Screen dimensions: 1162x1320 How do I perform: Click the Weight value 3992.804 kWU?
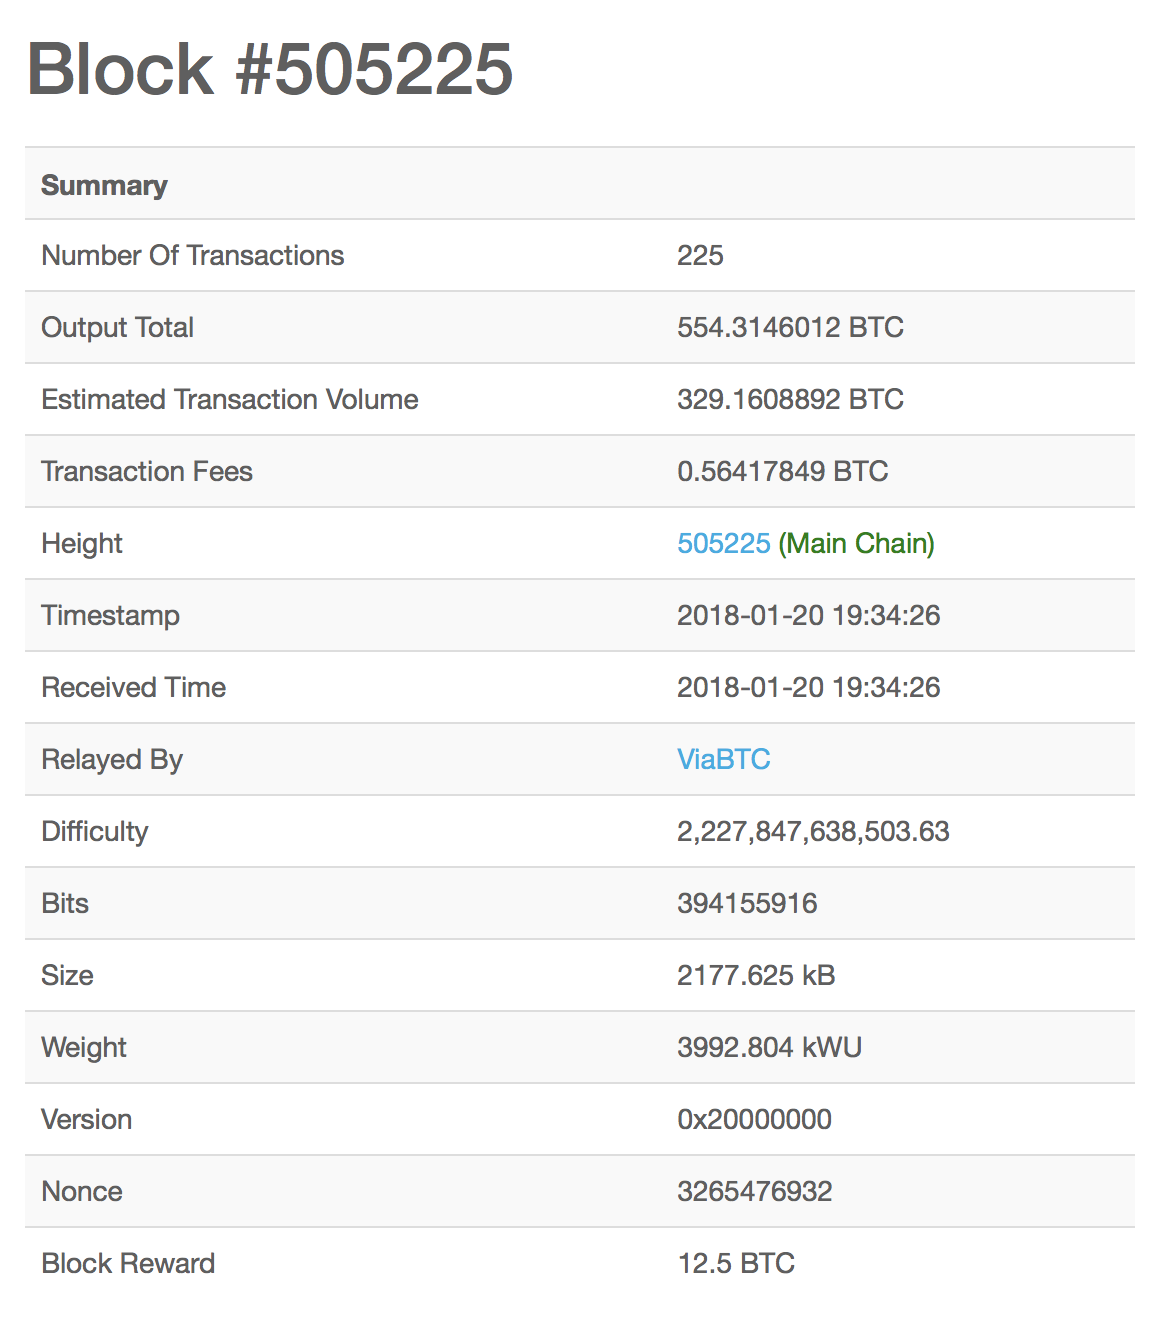click(769, 1047)
